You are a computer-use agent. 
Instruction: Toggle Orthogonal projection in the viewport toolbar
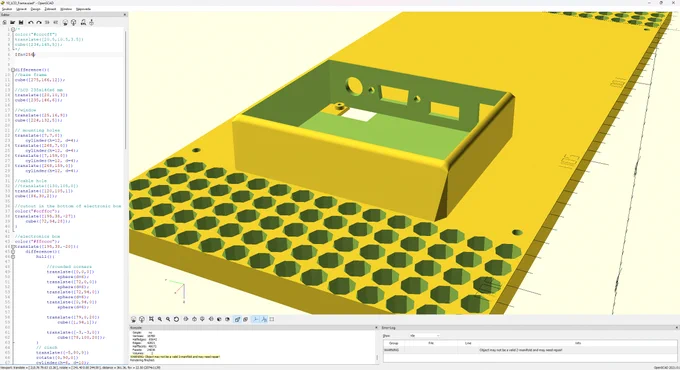point(245,319)
